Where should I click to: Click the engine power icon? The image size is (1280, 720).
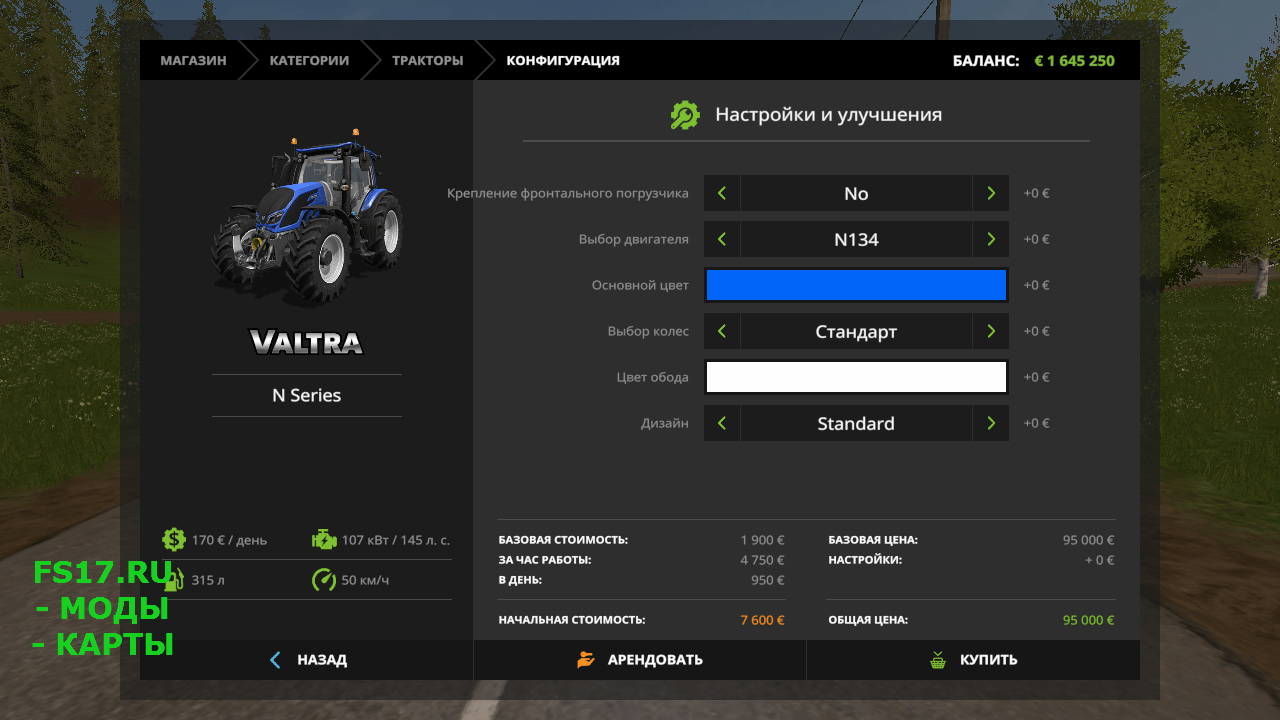pyautogui.click(x=324, y=540)
